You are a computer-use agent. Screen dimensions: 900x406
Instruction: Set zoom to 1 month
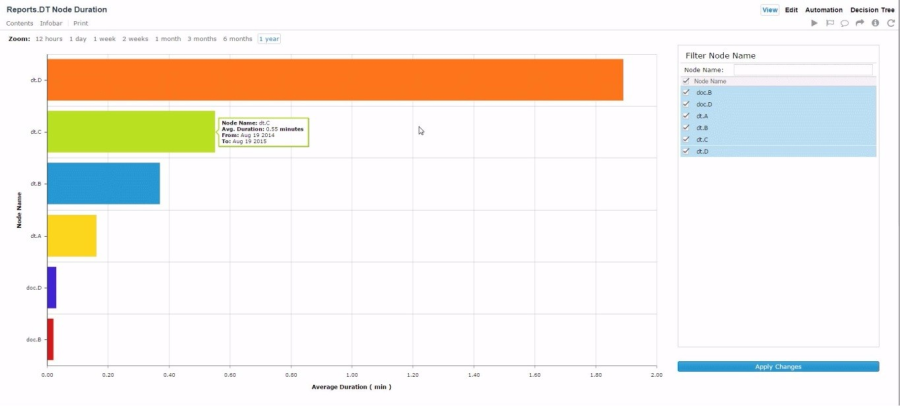(x=168, y=39)
